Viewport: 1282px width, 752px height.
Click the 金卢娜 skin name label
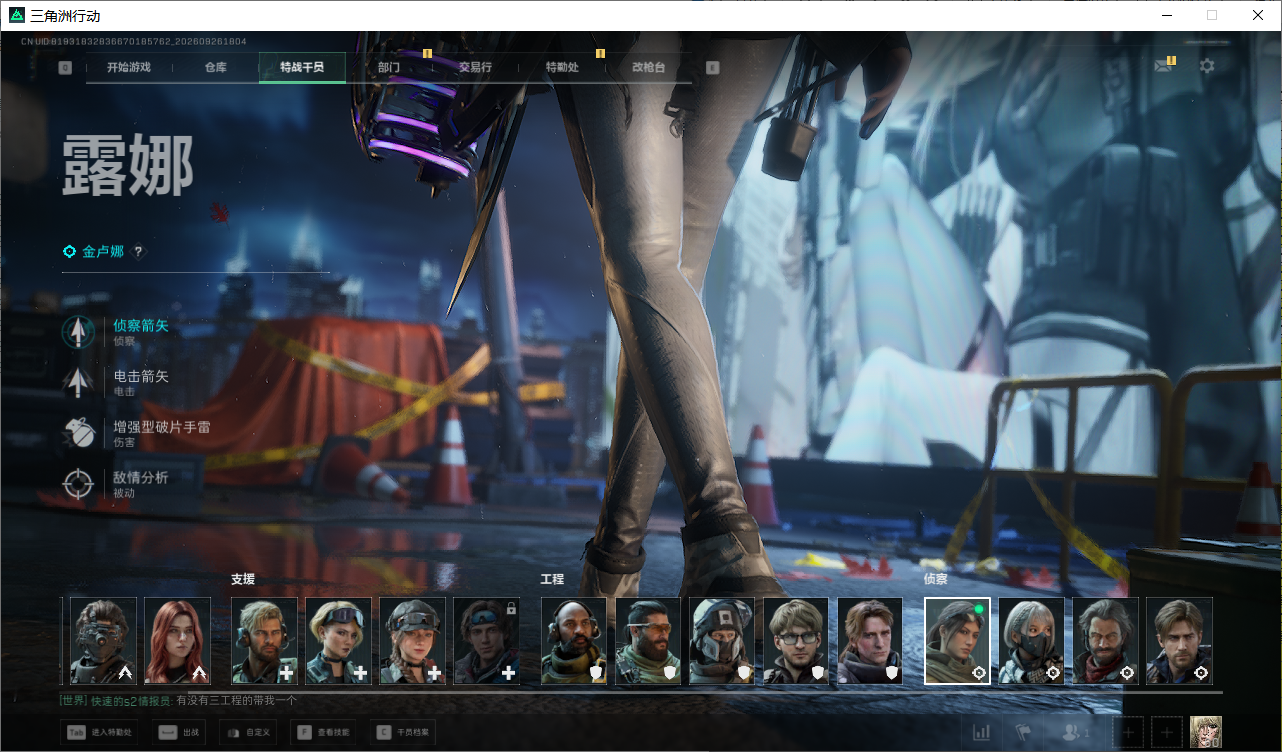point(103,252)
